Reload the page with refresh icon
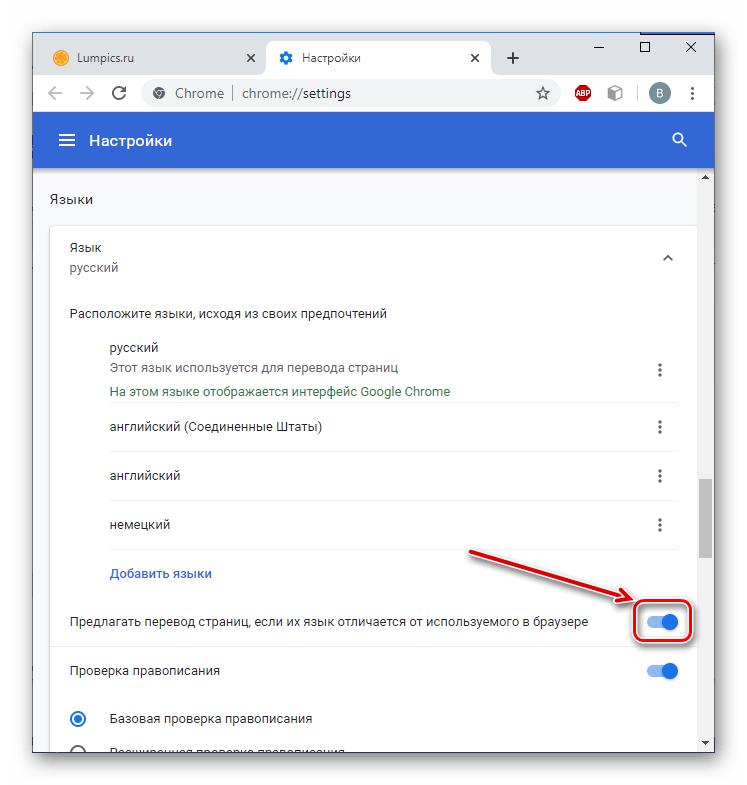This screenshot has height=785, width=747. pyautogui.click(x=119, y=93)
